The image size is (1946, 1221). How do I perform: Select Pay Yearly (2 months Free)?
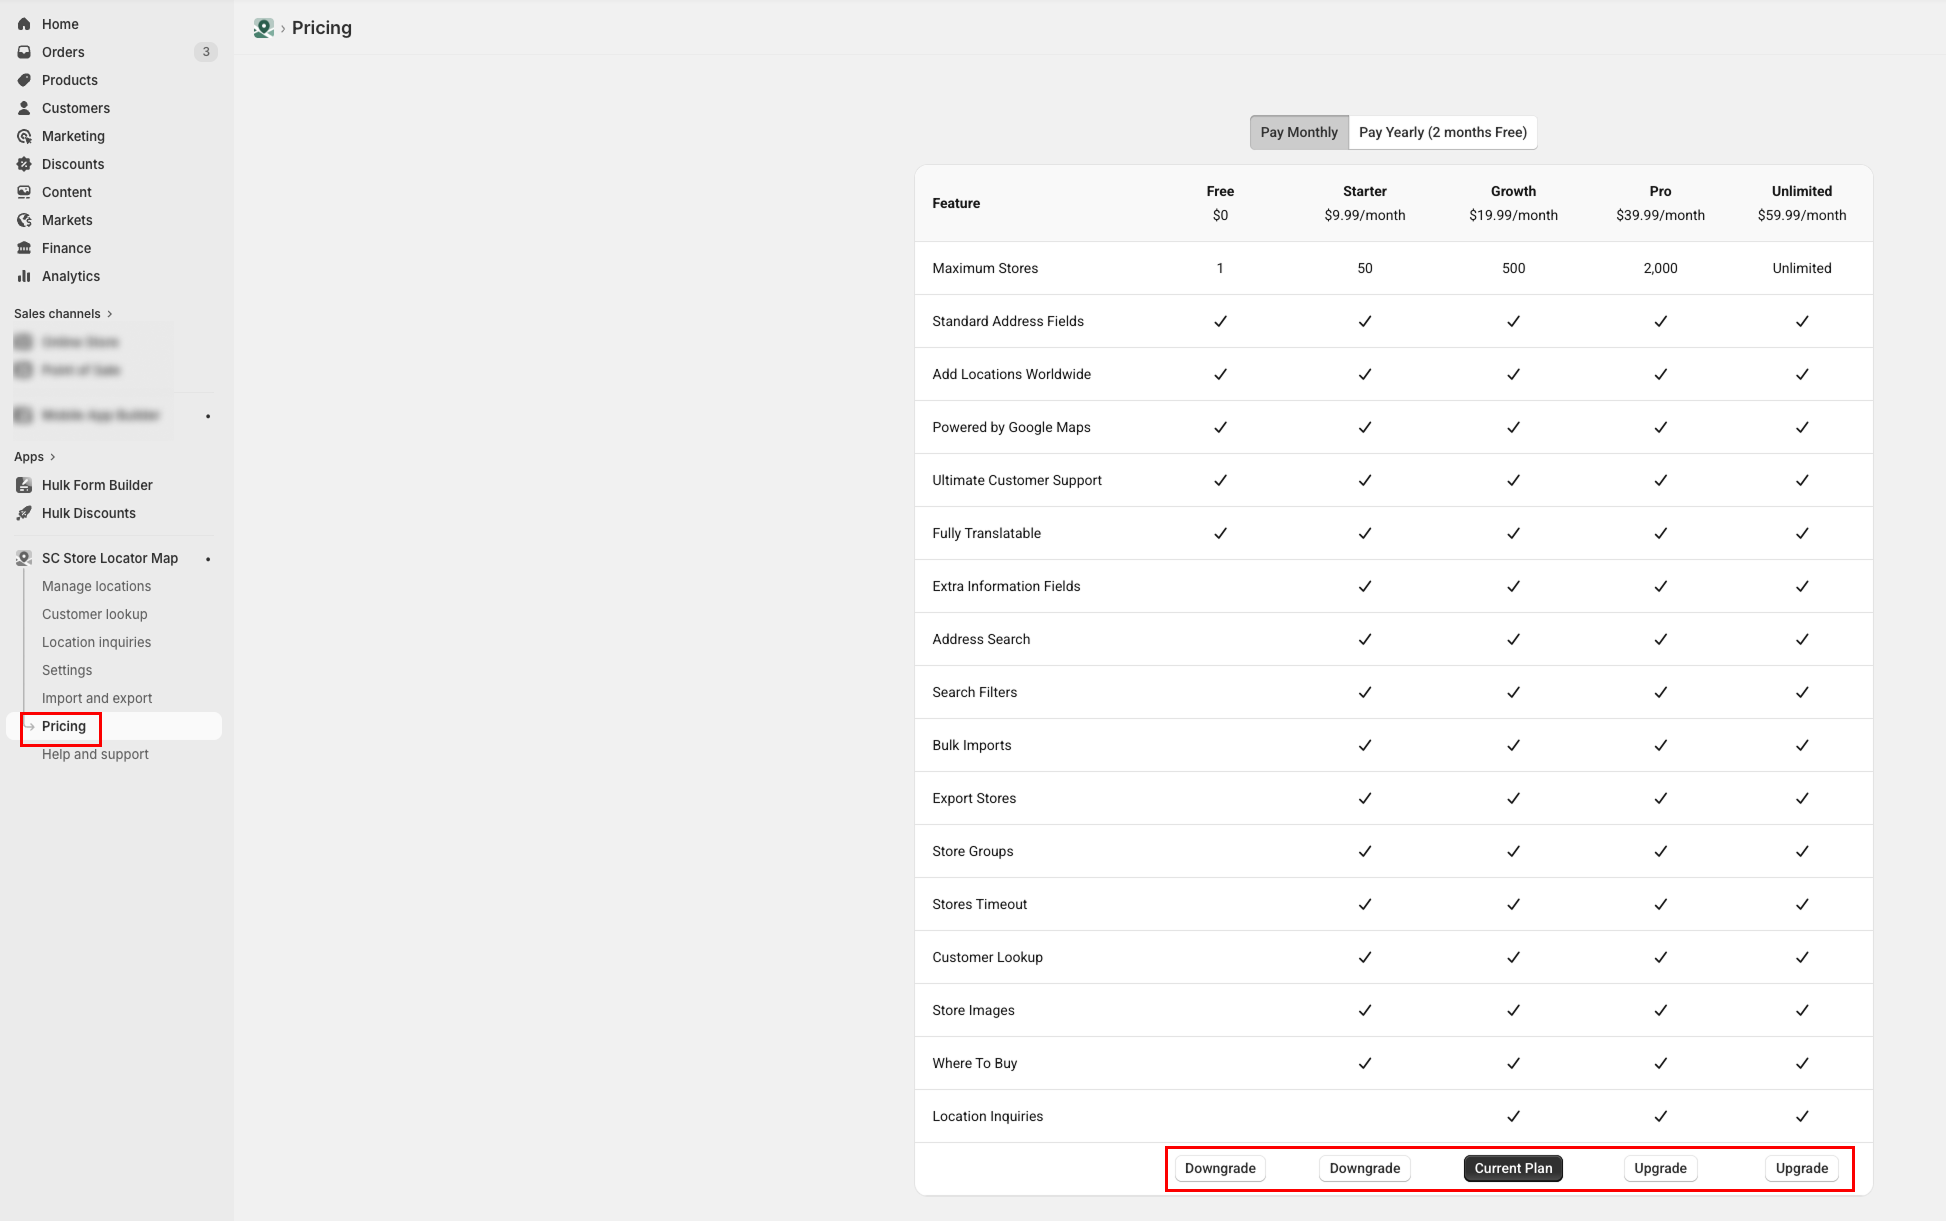click(1442, 132)
